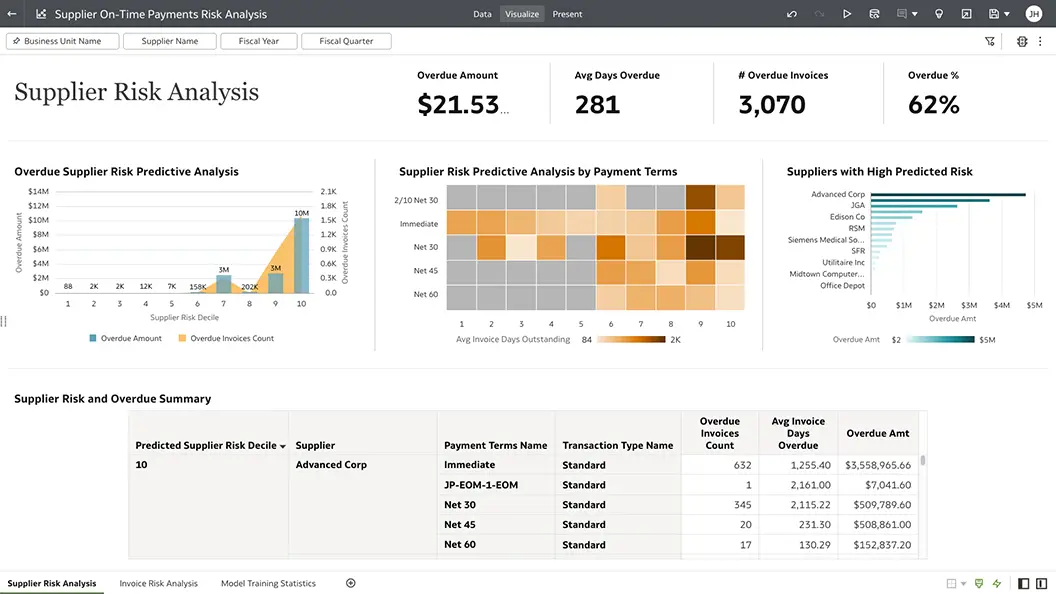Open the Invoice Risk Analysis canvas
1056x594 pixels.
tap(158, 583)
